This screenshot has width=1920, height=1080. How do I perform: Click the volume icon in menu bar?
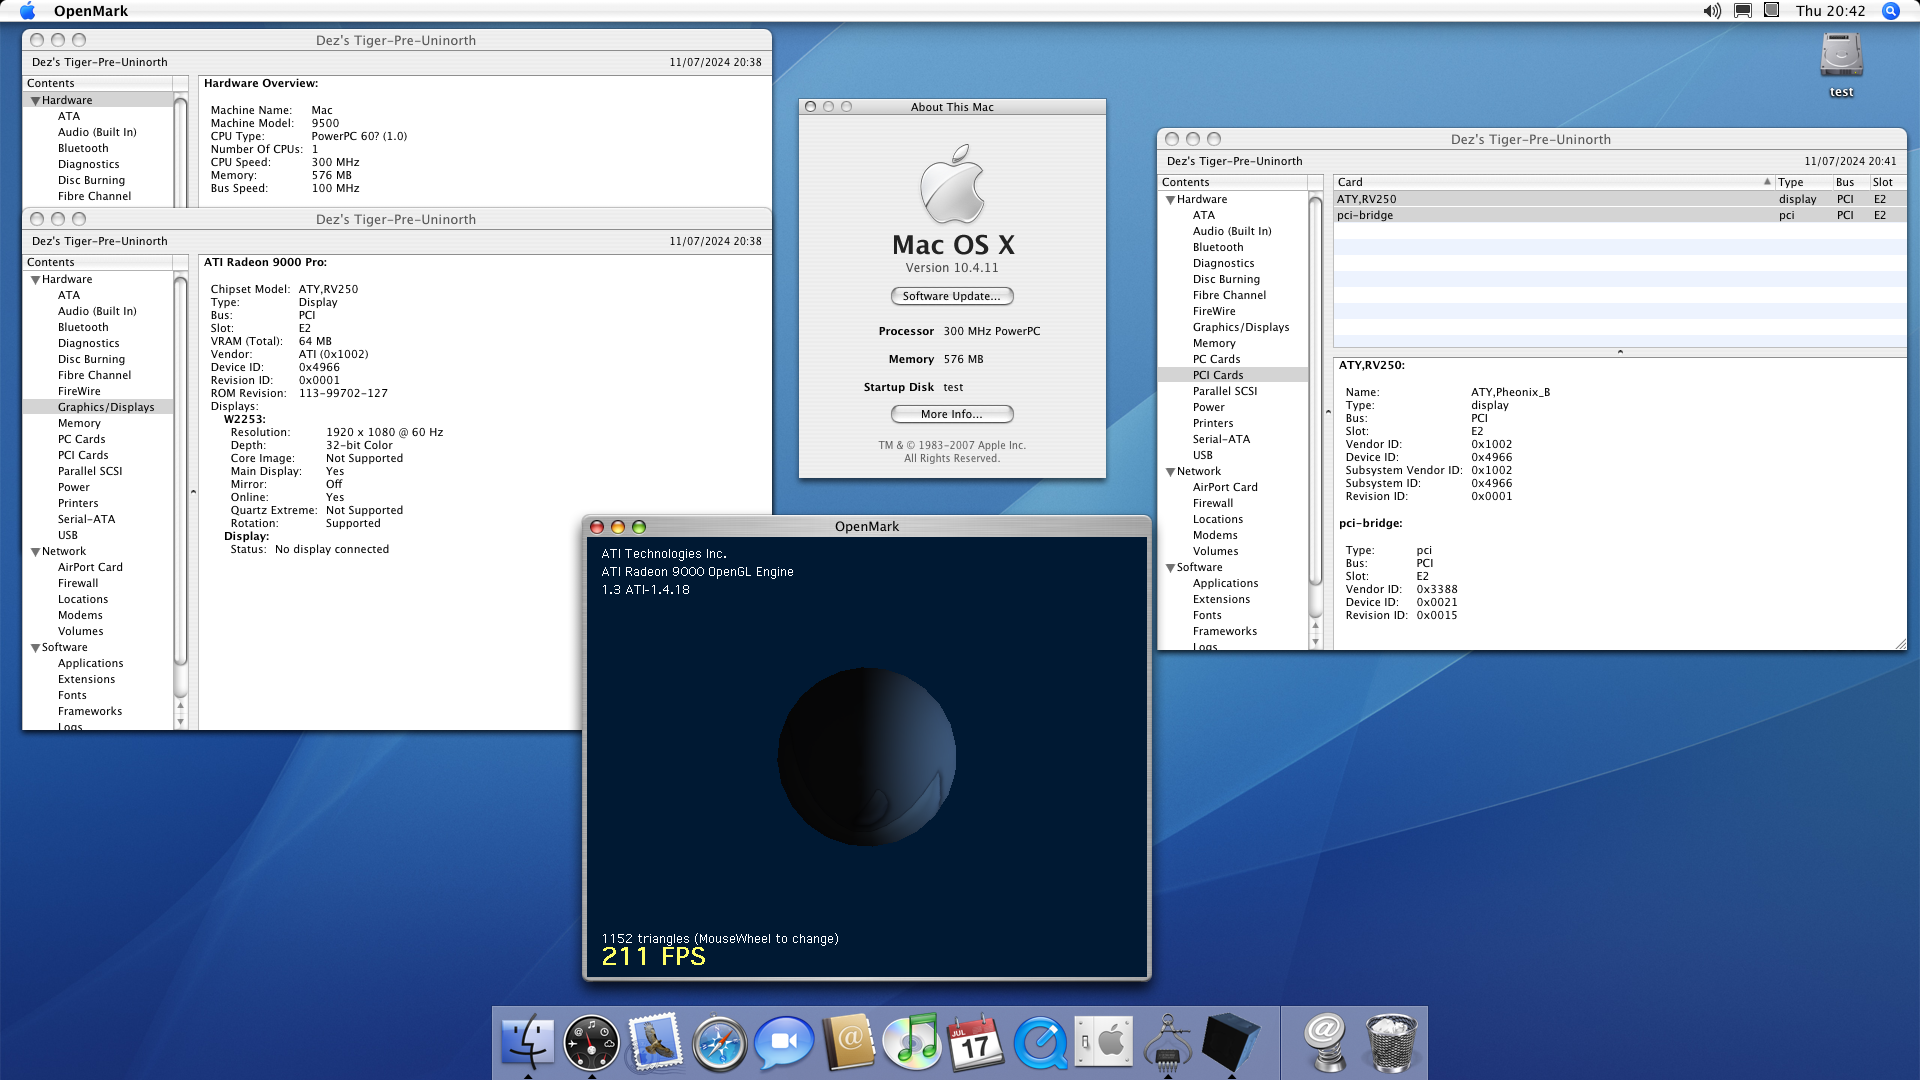pos(1712,11)
